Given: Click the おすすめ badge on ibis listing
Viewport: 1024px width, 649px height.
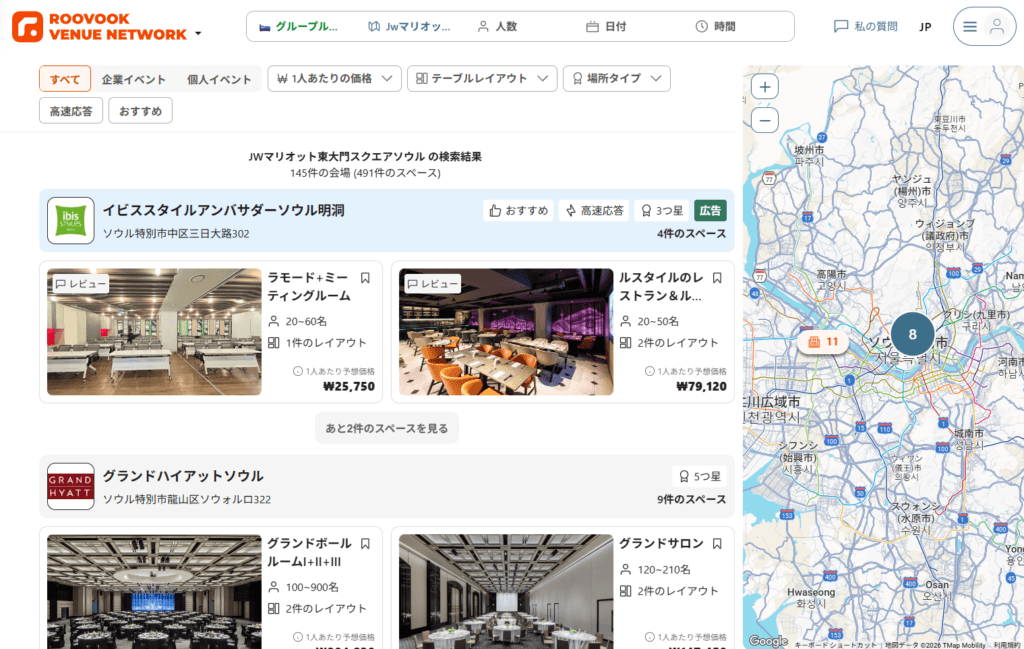Looking at the screenshot, I should pos(519,210).
